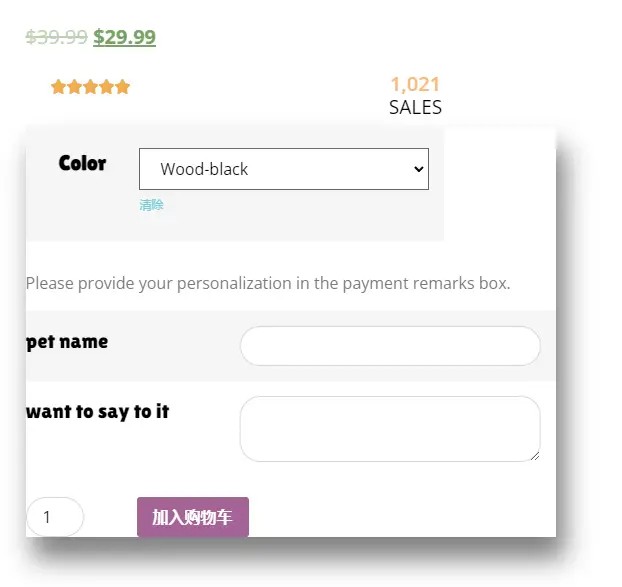Click into the 'want to say to it' textarea
The image size is (622, 587).
tap(390, 429)
